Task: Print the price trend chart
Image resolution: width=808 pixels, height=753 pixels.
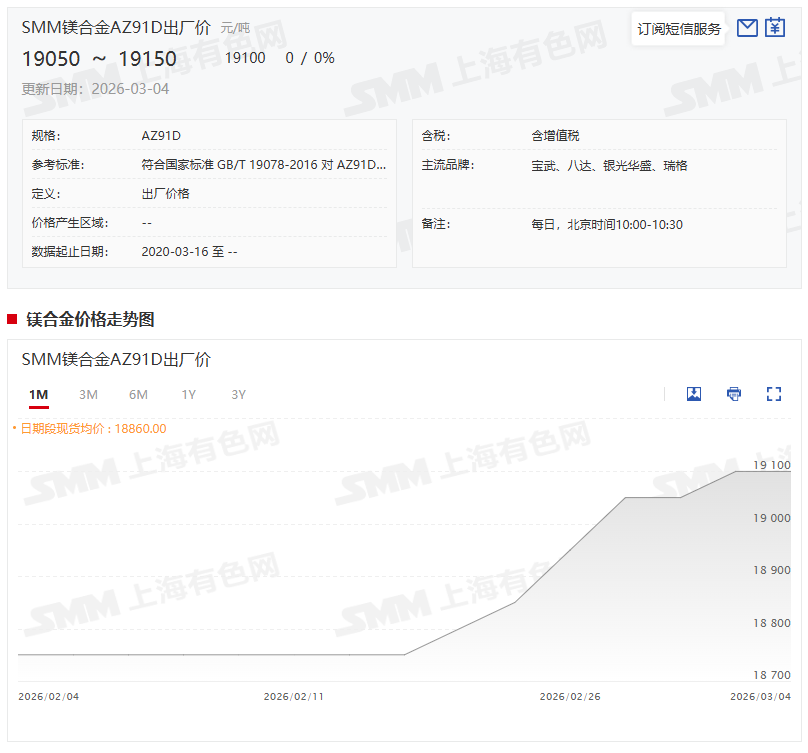Action: point(734,394)
